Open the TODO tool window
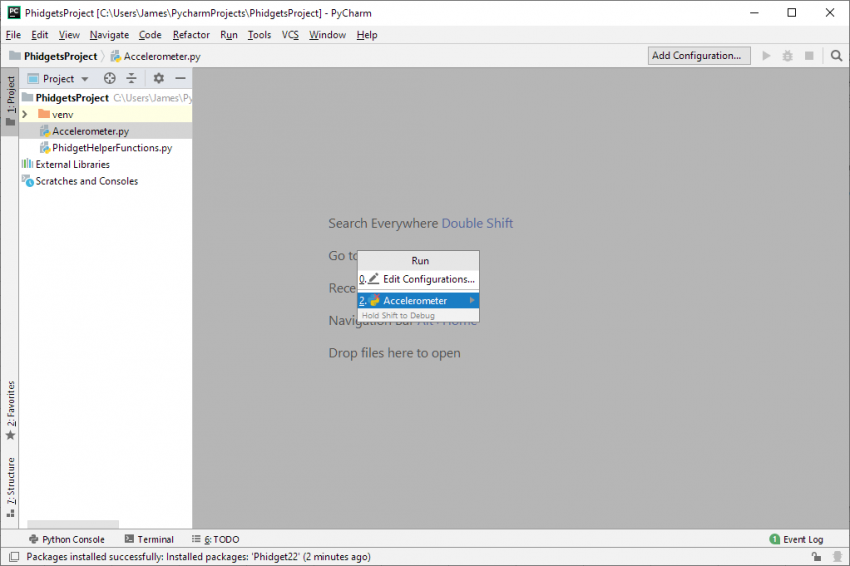The width and height of the screenshot is (850, 566). (215, 539)
